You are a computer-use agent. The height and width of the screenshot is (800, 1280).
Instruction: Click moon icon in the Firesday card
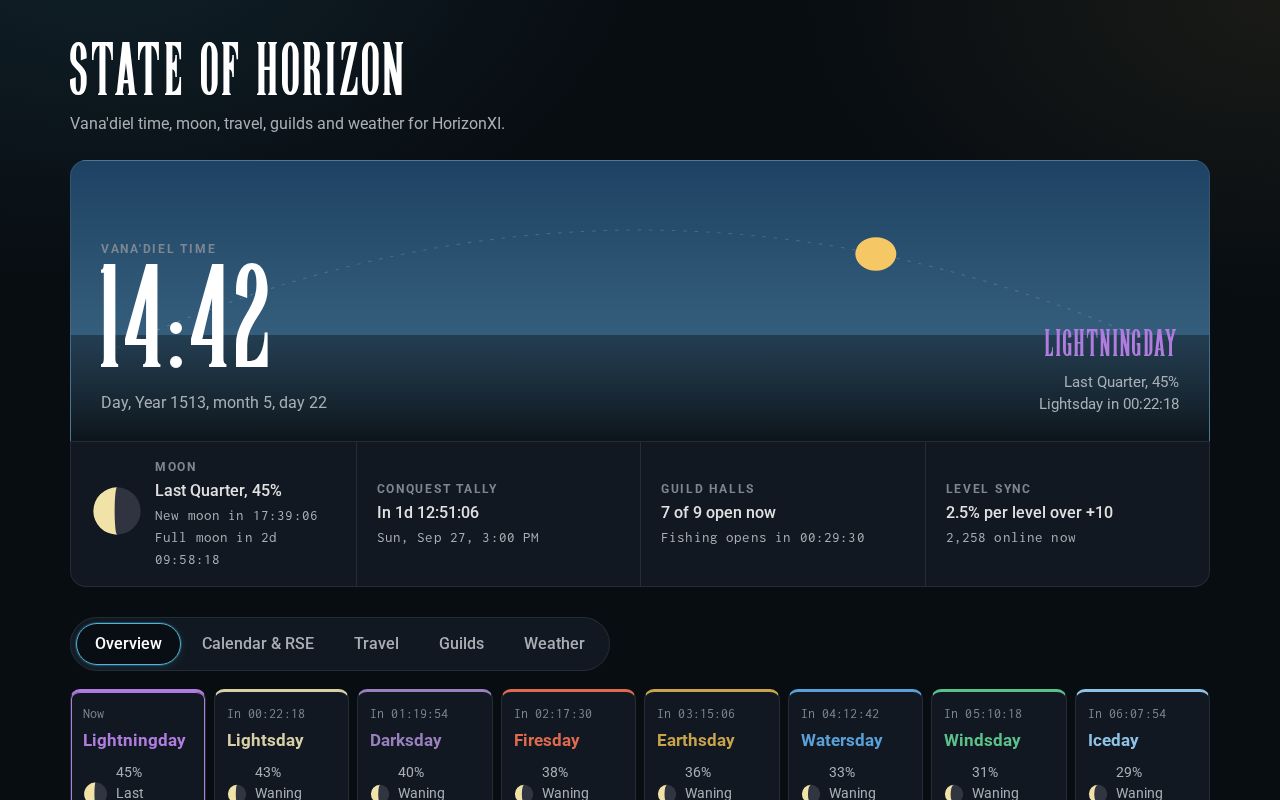(524, 793)
